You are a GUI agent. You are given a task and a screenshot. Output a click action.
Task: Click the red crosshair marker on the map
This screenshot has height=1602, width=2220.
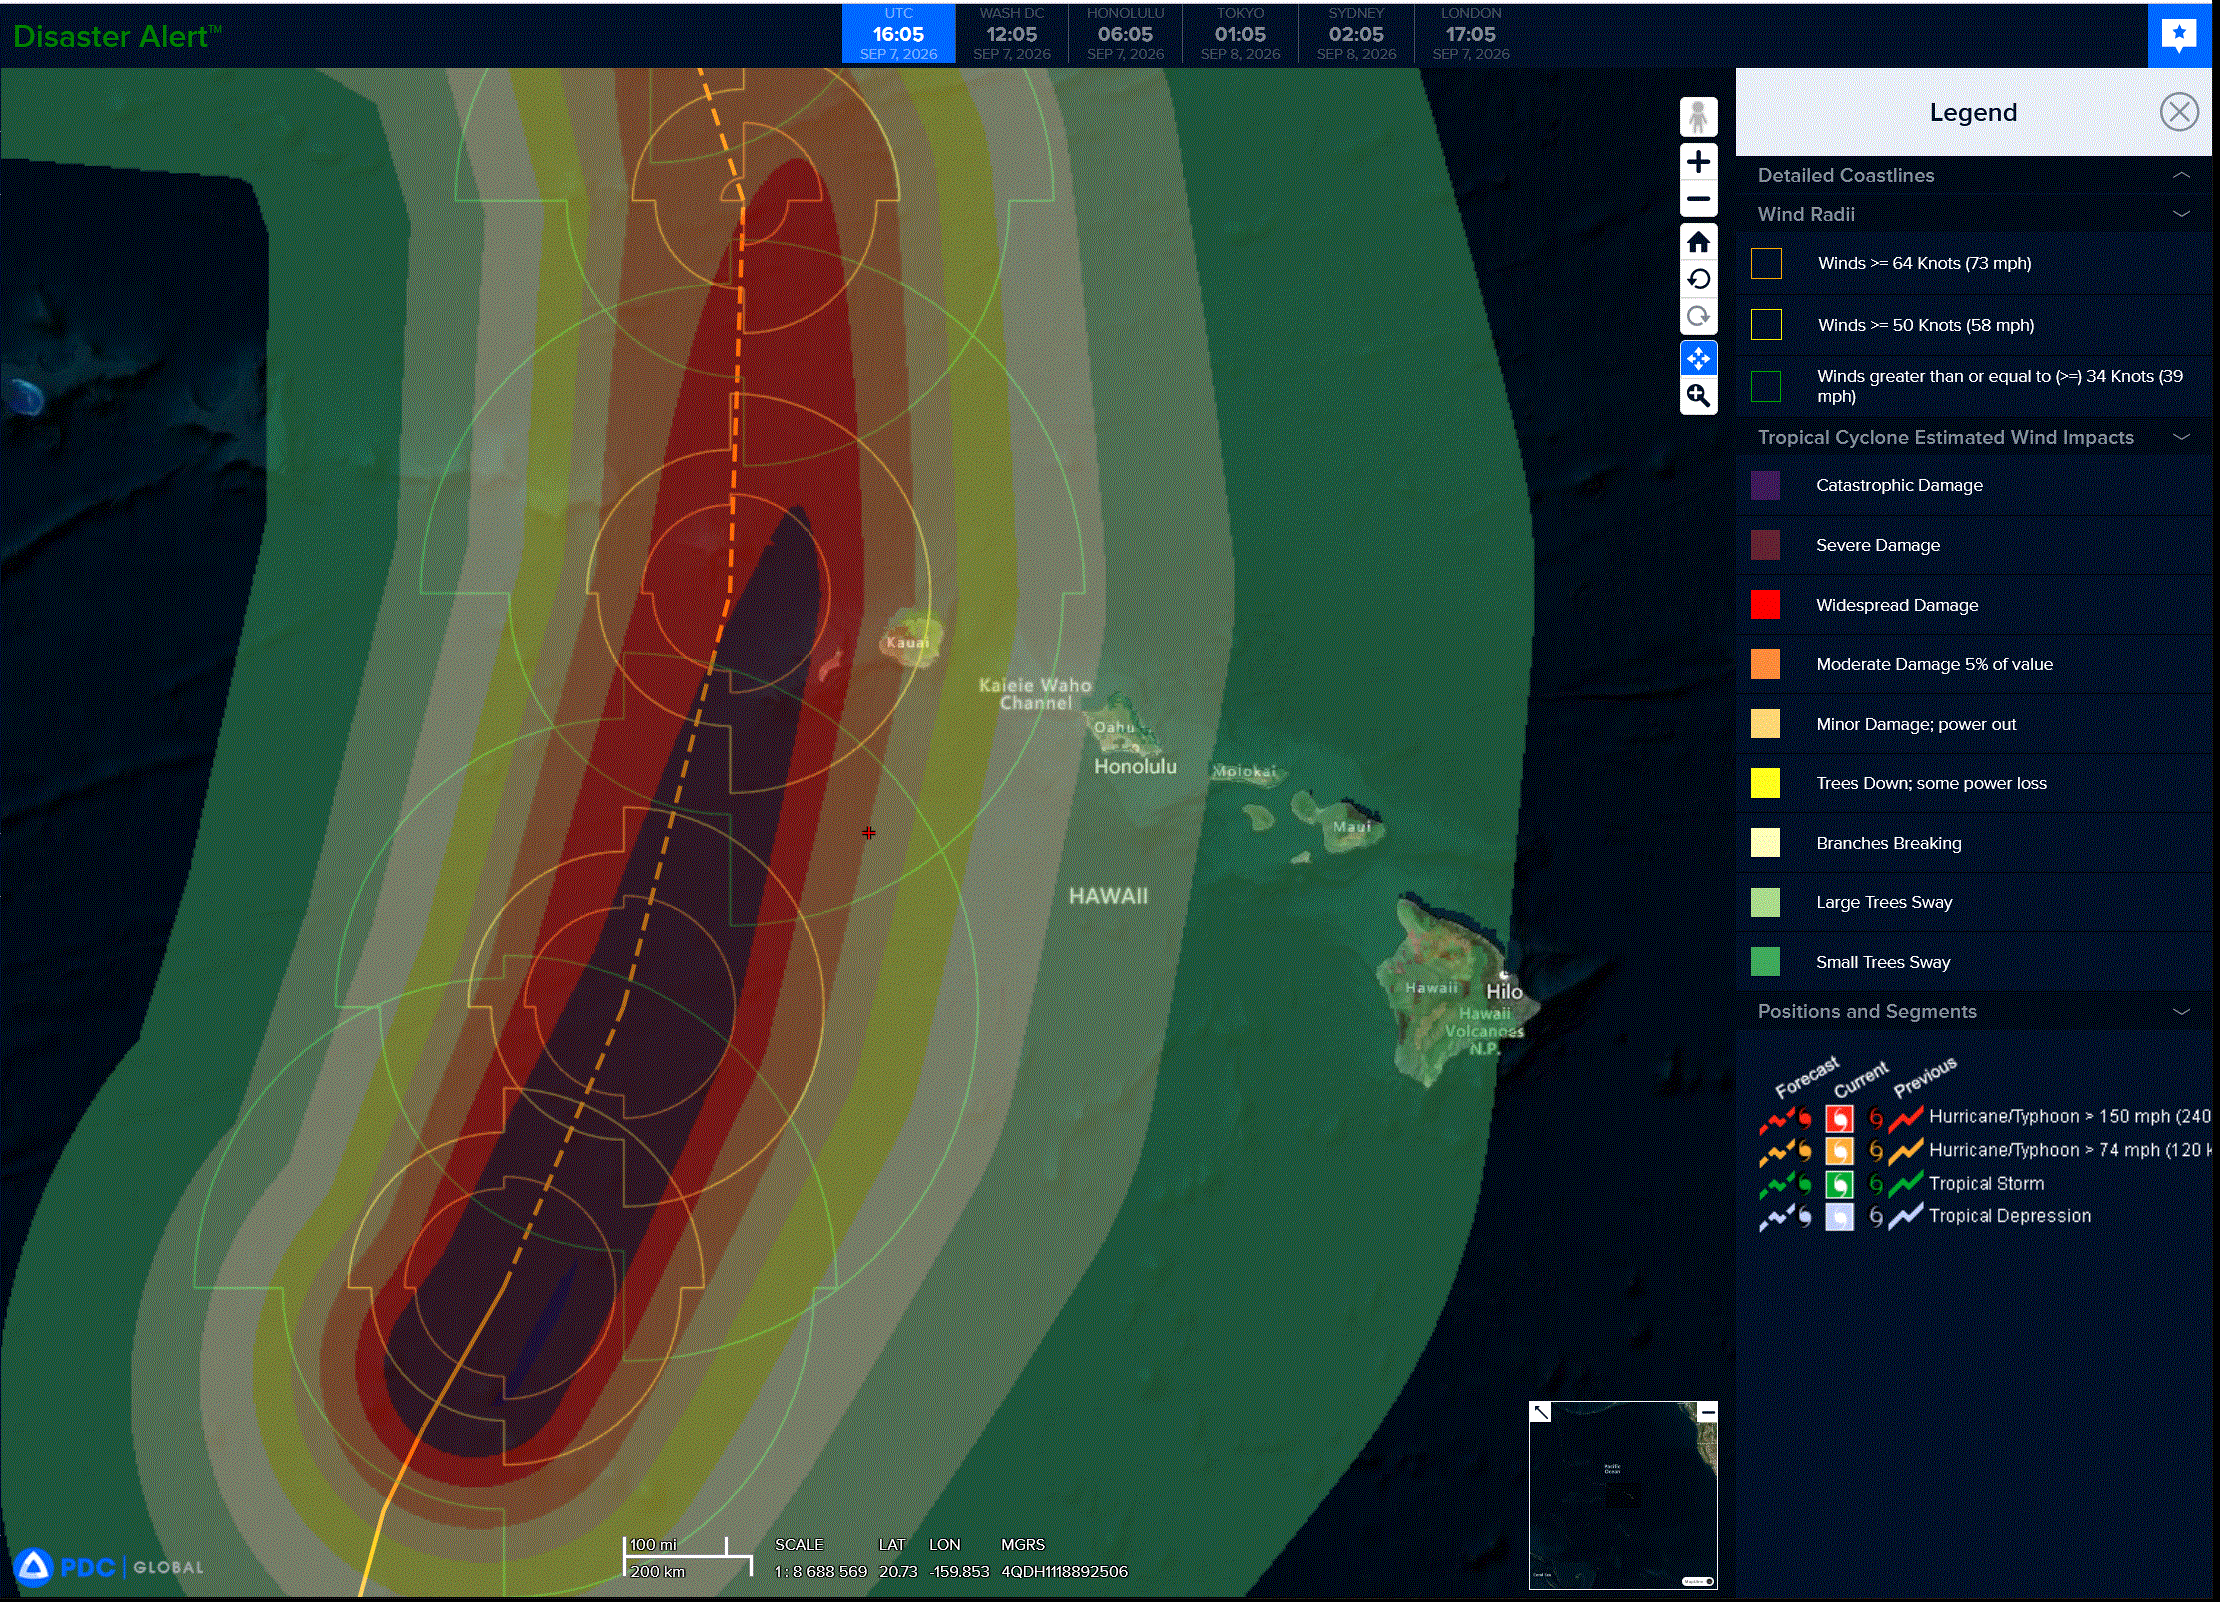click(869, 832)
